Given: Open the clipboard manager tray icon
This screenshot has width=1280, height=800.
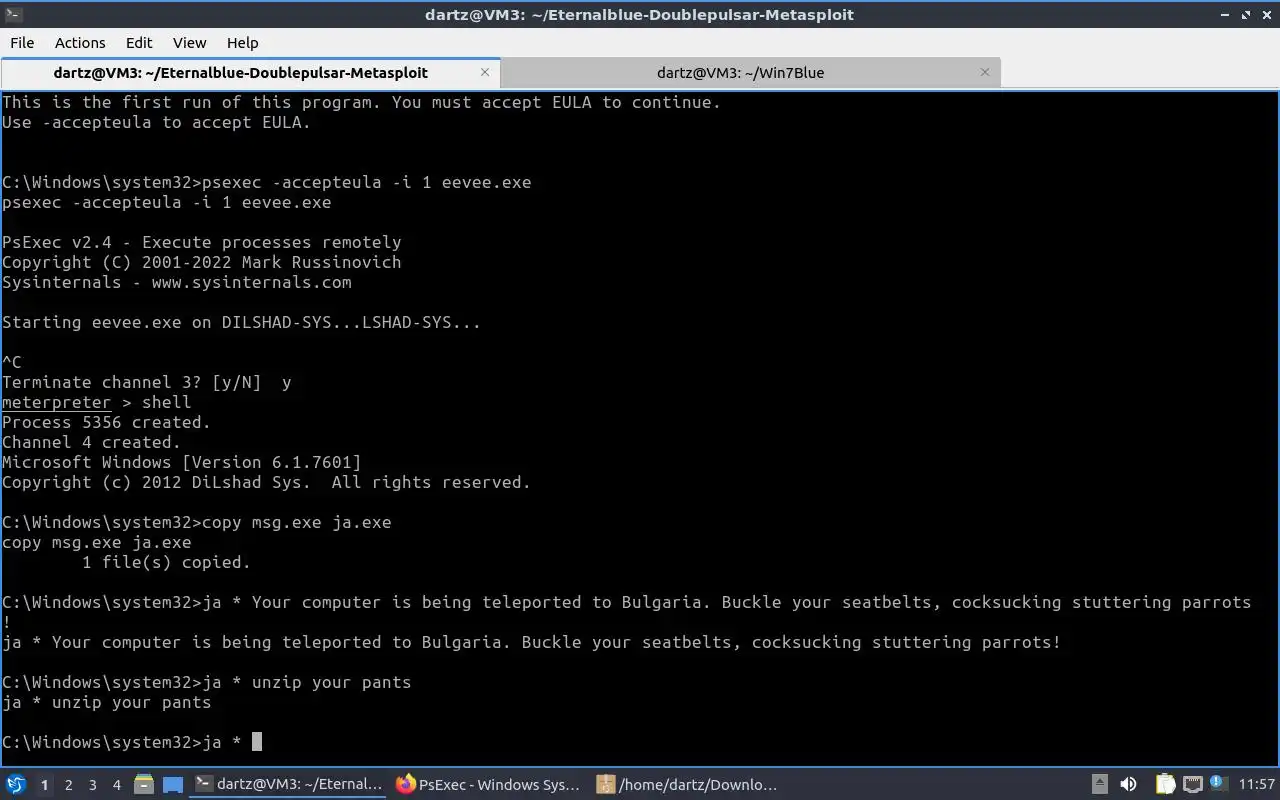Looking at the screenshot, I should click(1165, 785).
